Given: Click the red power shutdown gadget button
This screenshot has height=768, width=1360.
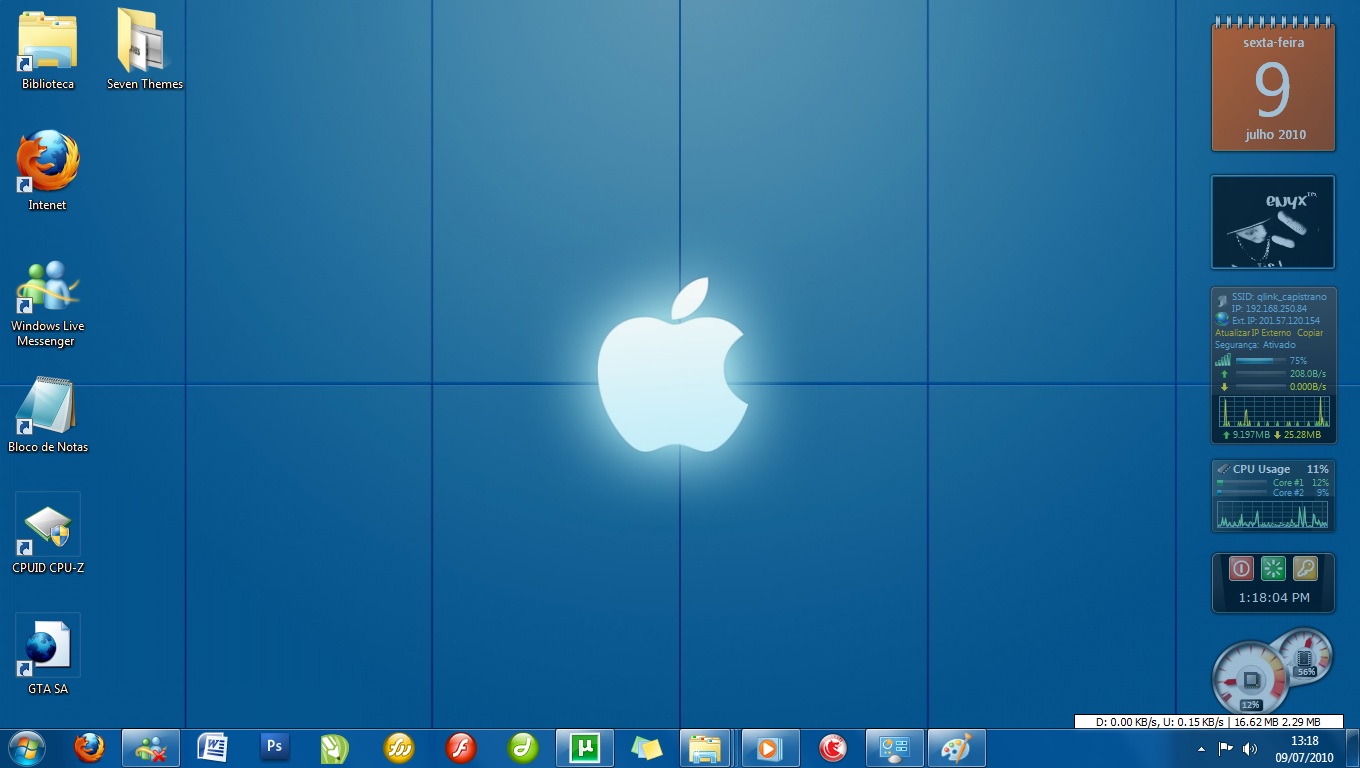Looking at the screenshot, I should (1241, 569).
